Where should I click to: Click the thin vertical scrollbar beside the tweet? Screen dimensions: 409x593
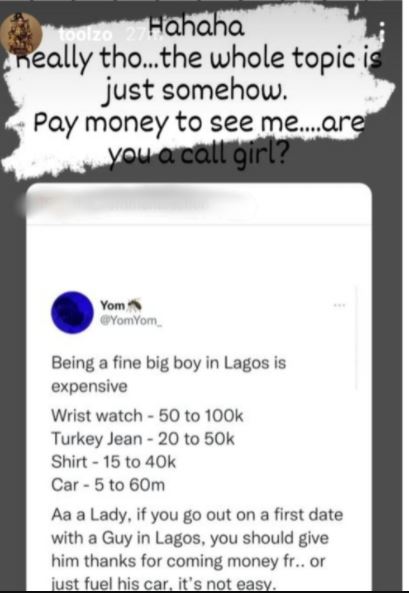(356, 338)
